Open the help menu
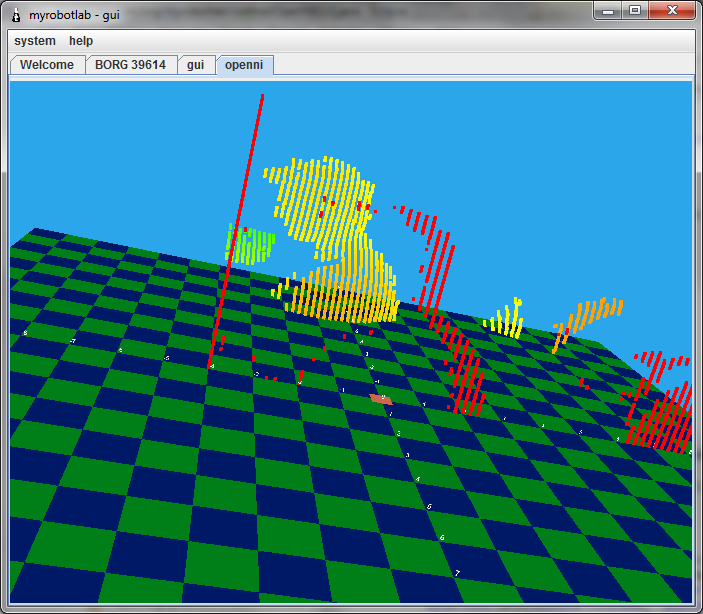Screen dimensions: 703x614 click(x=81, y=41)
